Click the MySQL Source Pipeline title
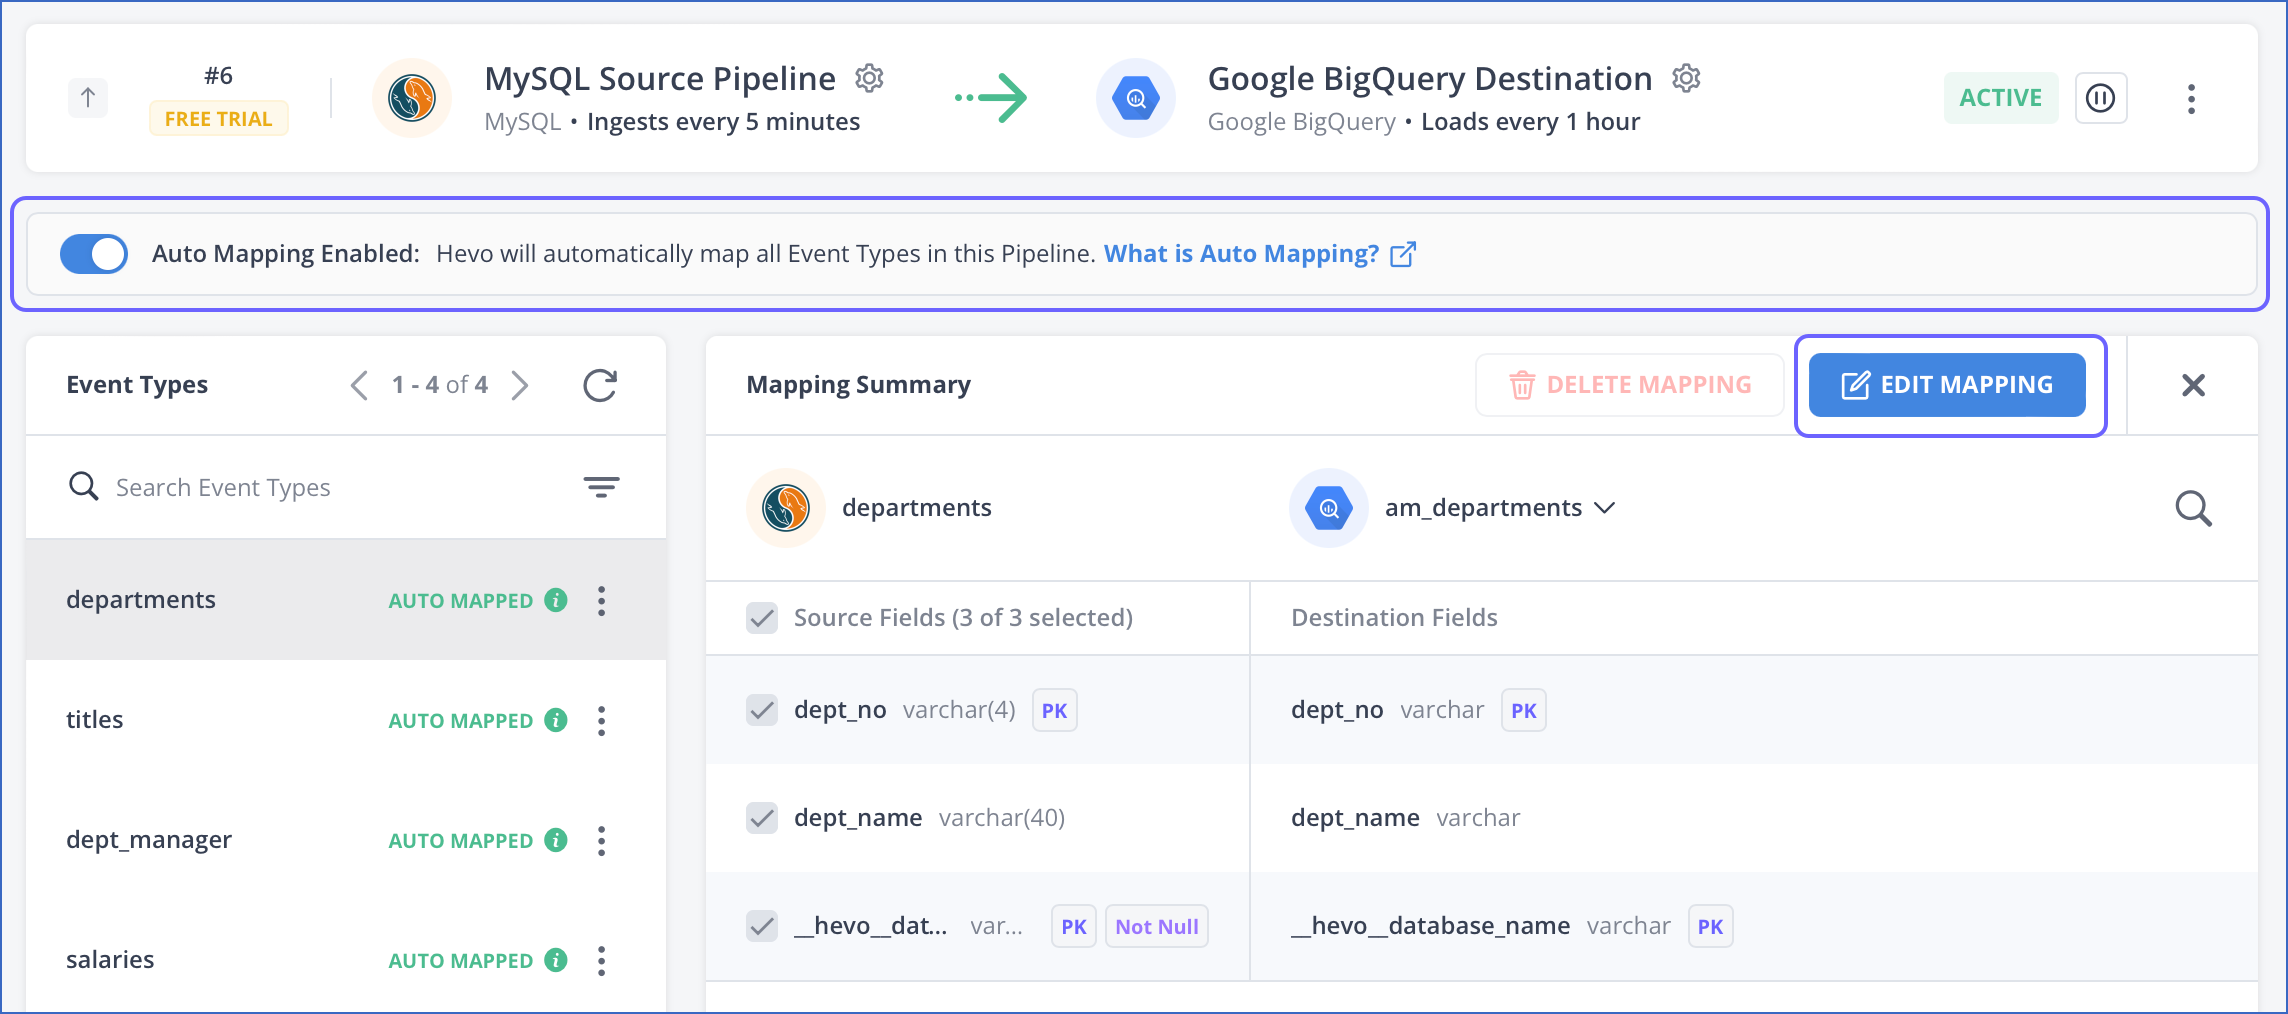 pyautogui.click(x=660, y=79)
